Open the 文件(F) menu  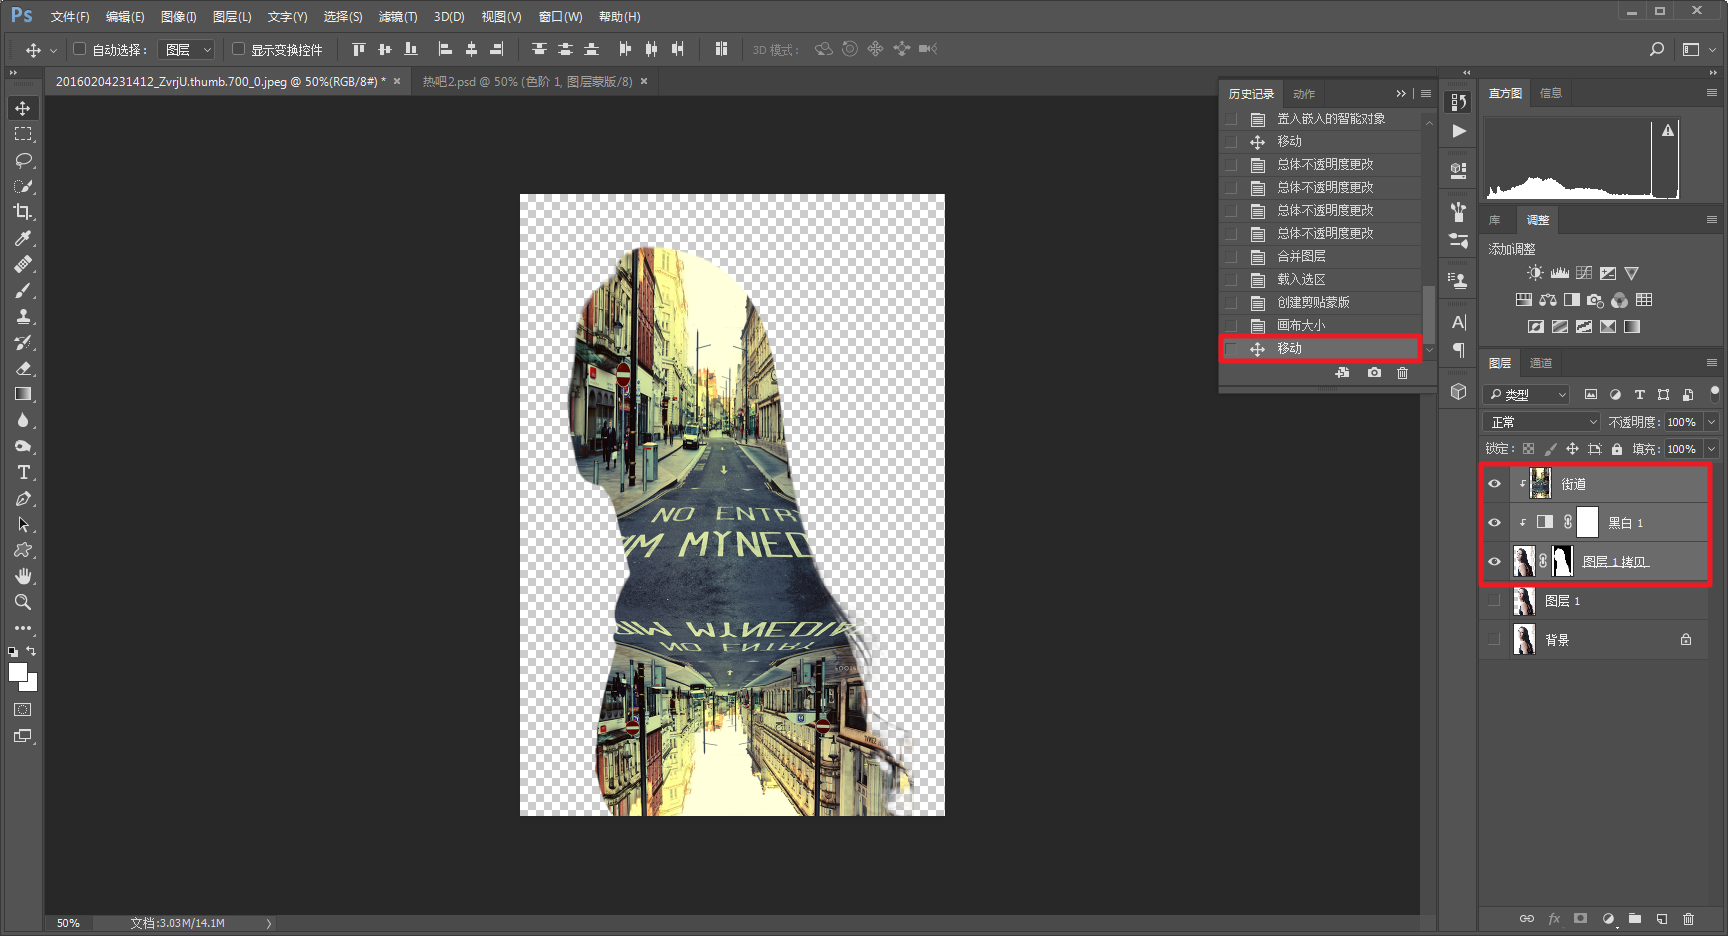70,17
